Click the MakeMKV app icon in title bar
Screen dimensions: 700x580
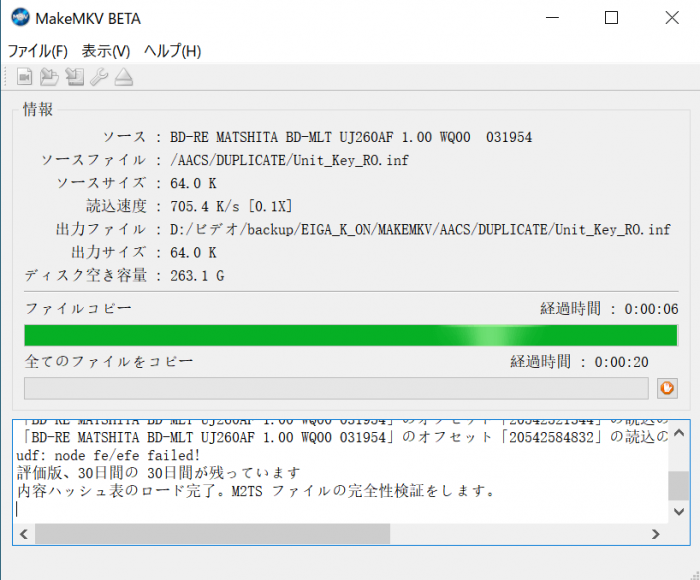(20, 18)
